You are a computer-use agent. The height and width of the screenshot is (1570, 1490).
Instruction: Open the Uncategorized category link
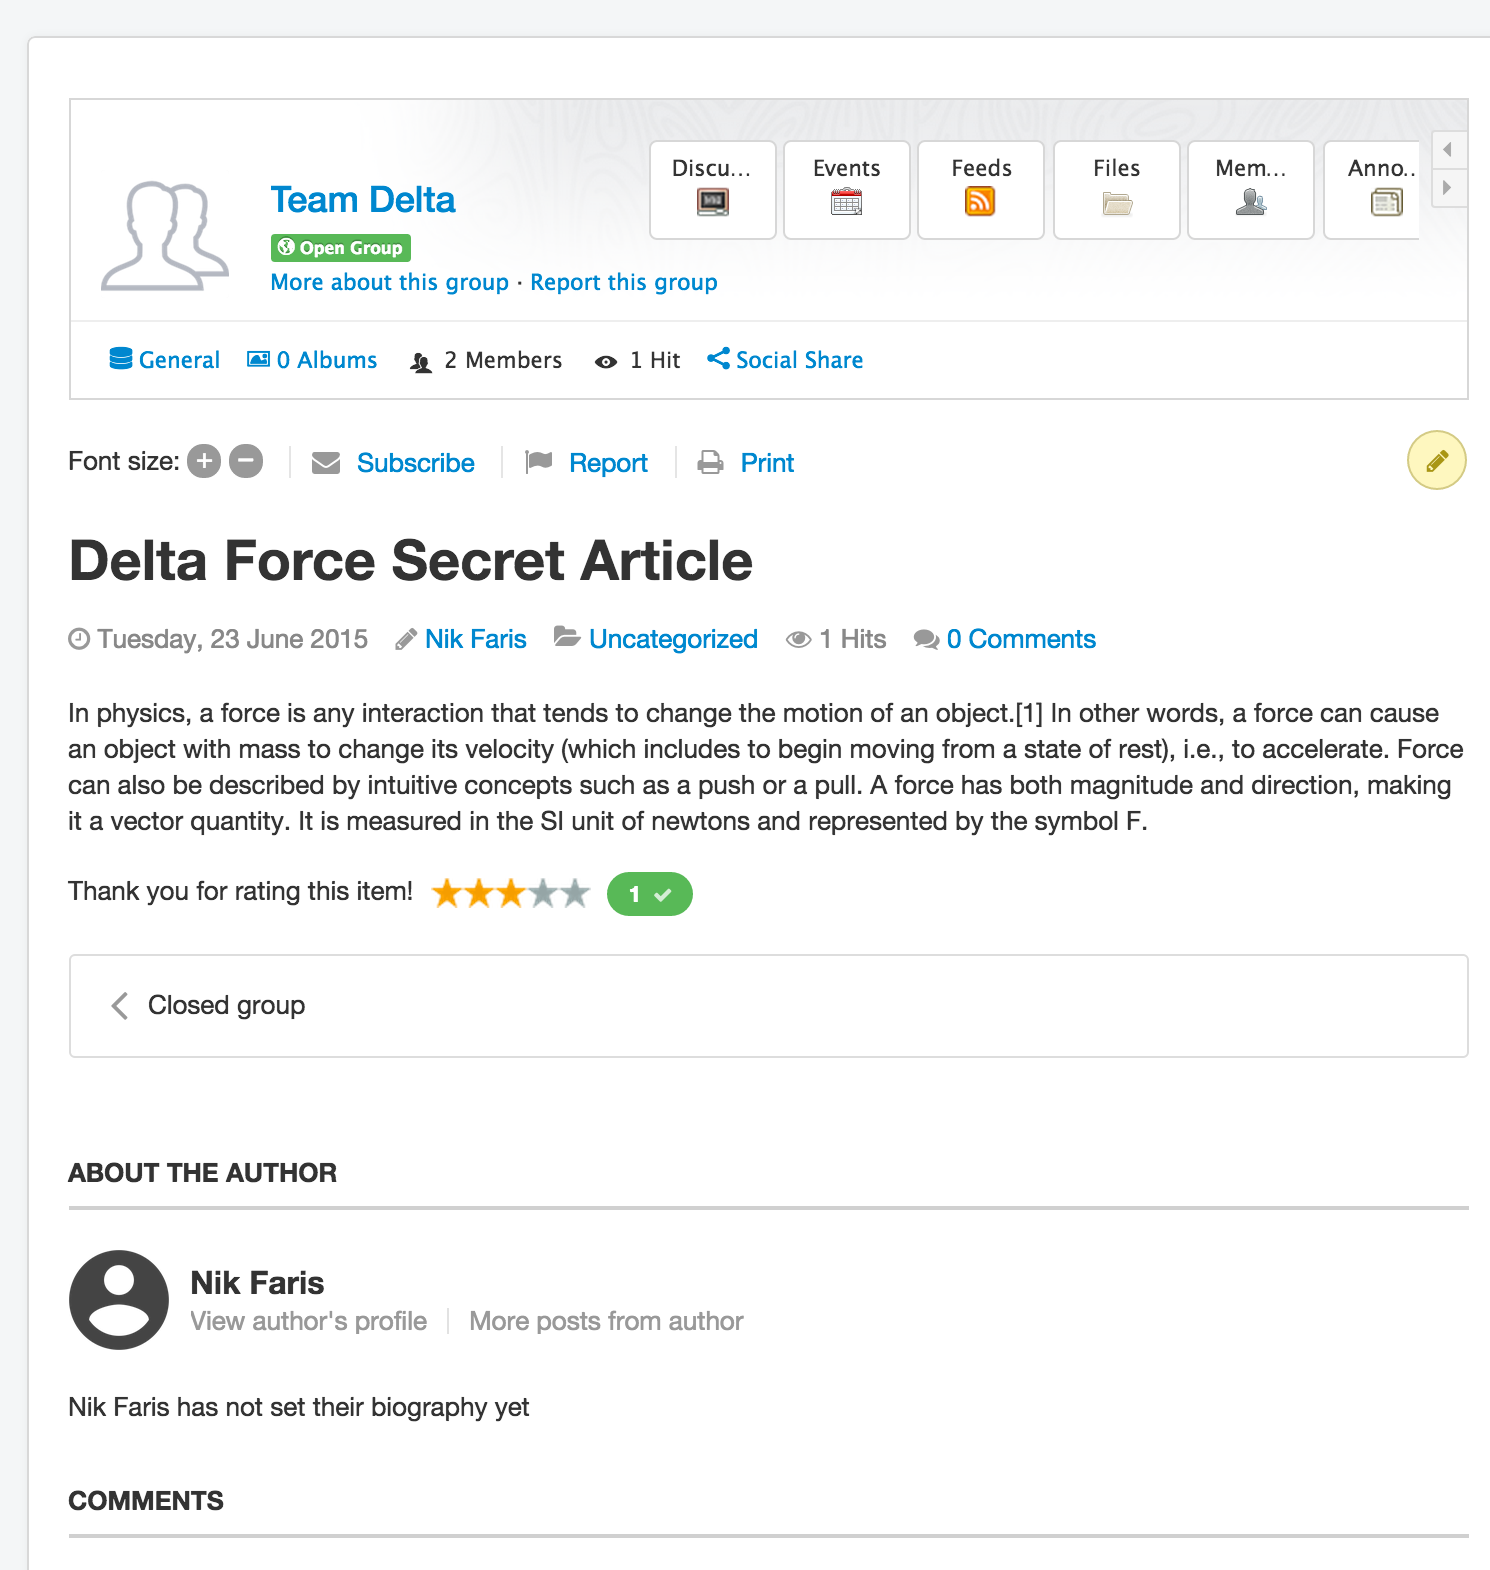point(673,639)
